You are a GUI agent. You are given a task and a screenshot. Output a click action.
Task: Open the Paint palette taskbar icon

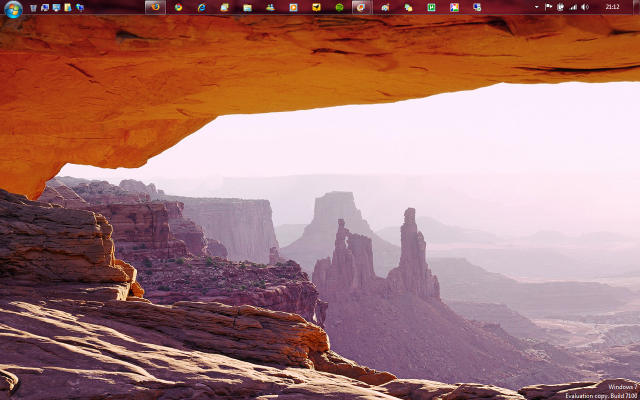385,7
